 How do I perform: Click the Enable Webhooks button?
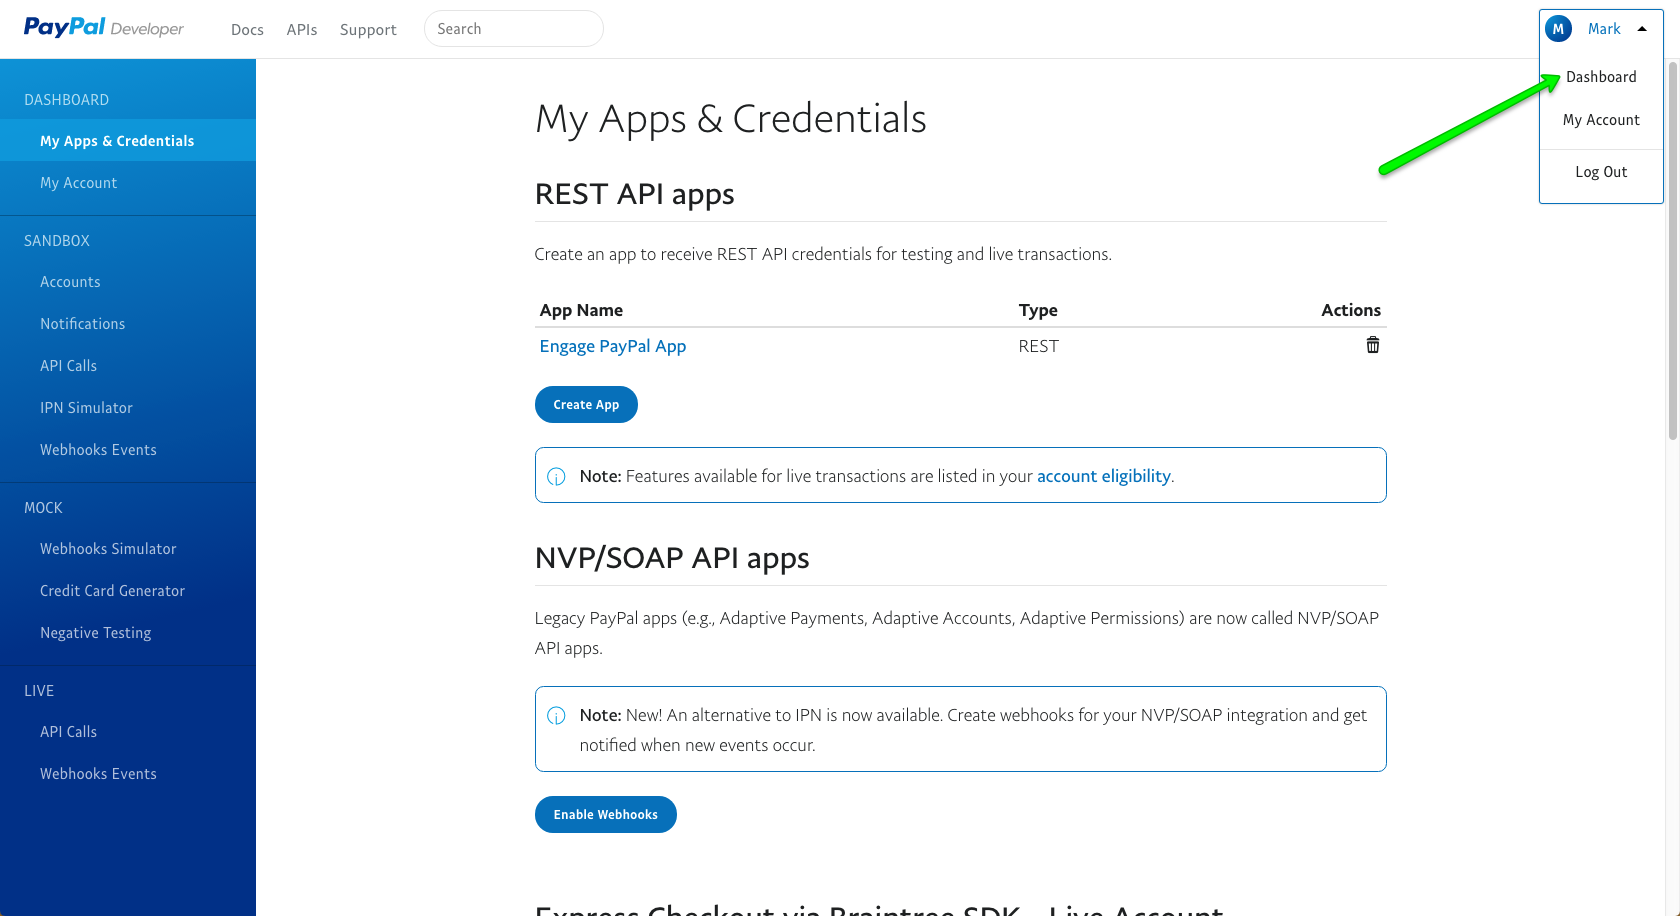[606, 815]
